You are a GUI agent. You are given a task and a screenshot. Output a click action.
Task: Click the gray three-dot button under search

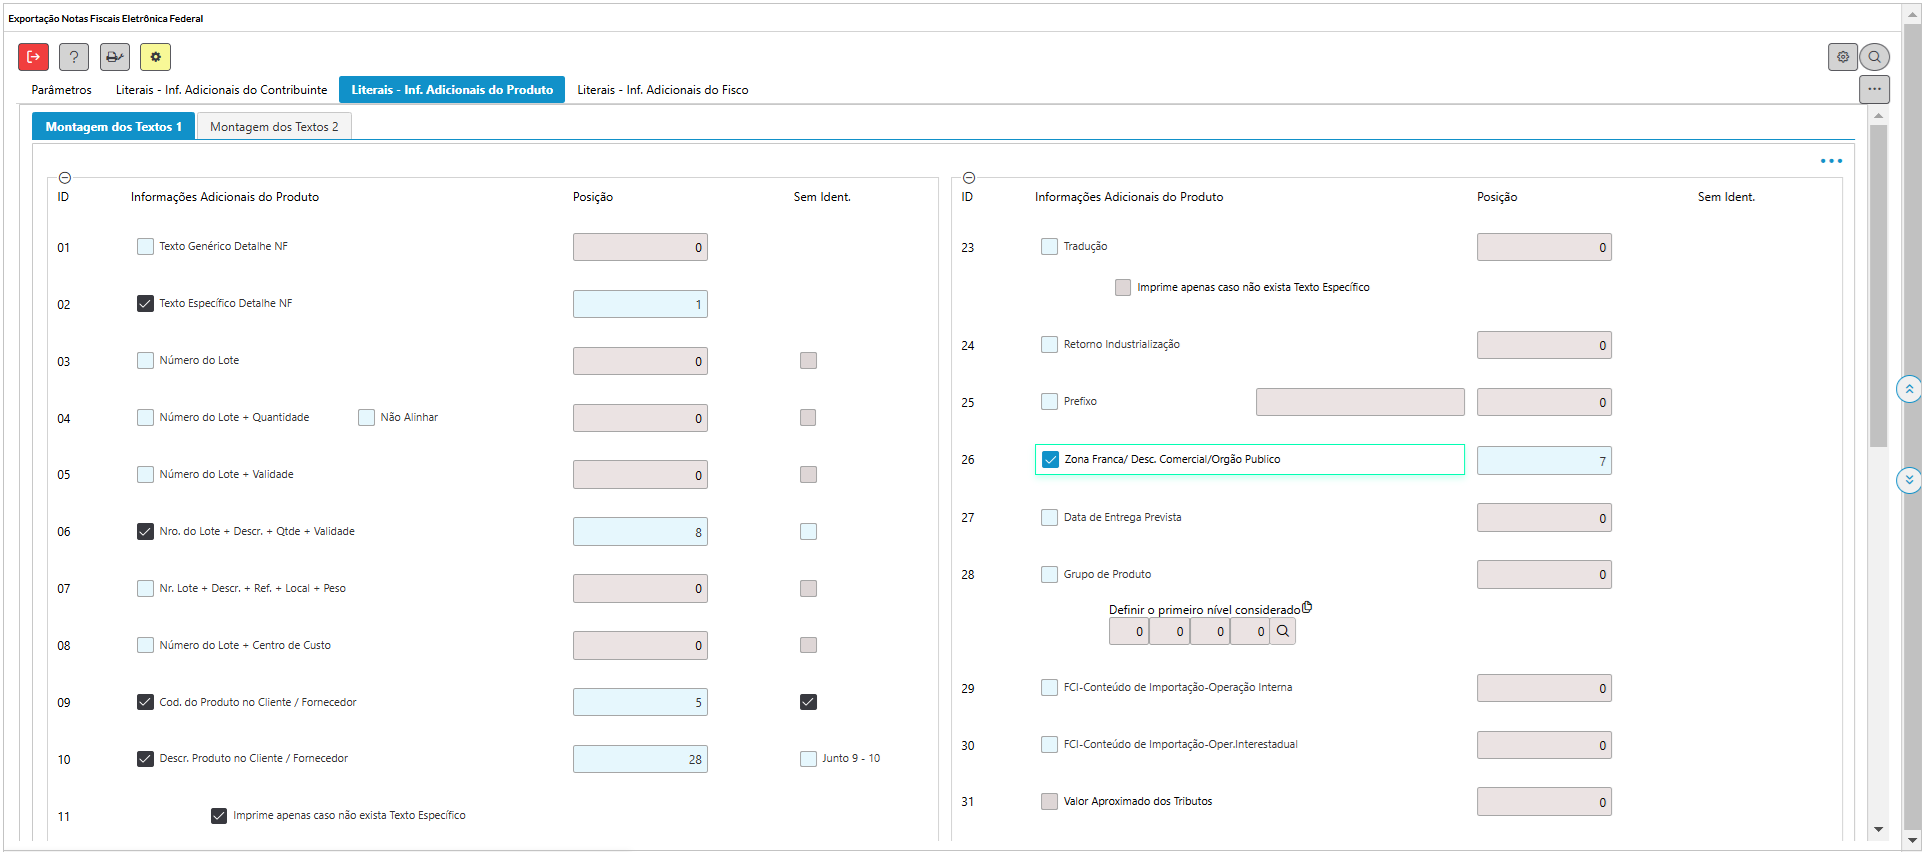coord(1874,90)
